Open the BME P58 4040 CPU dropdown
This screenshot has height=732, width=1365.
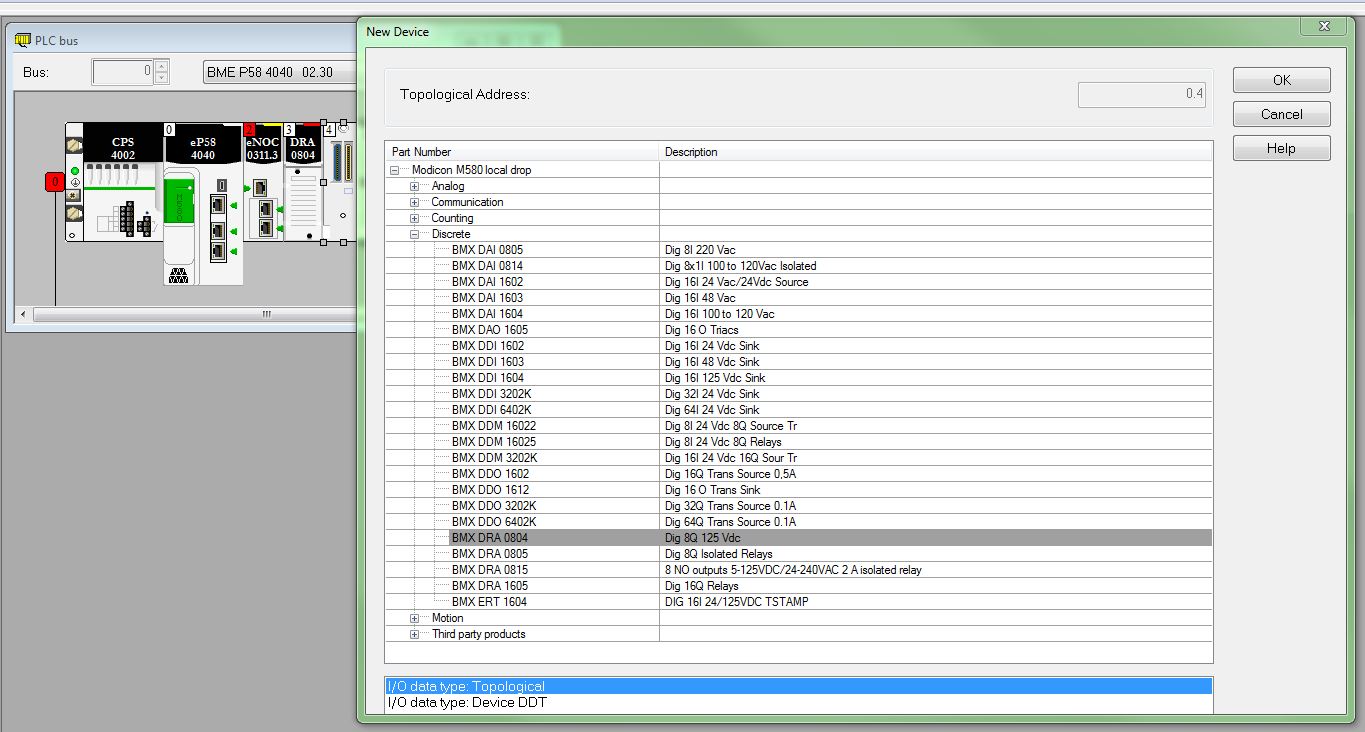pyautogui.click(x=279, y=72)
